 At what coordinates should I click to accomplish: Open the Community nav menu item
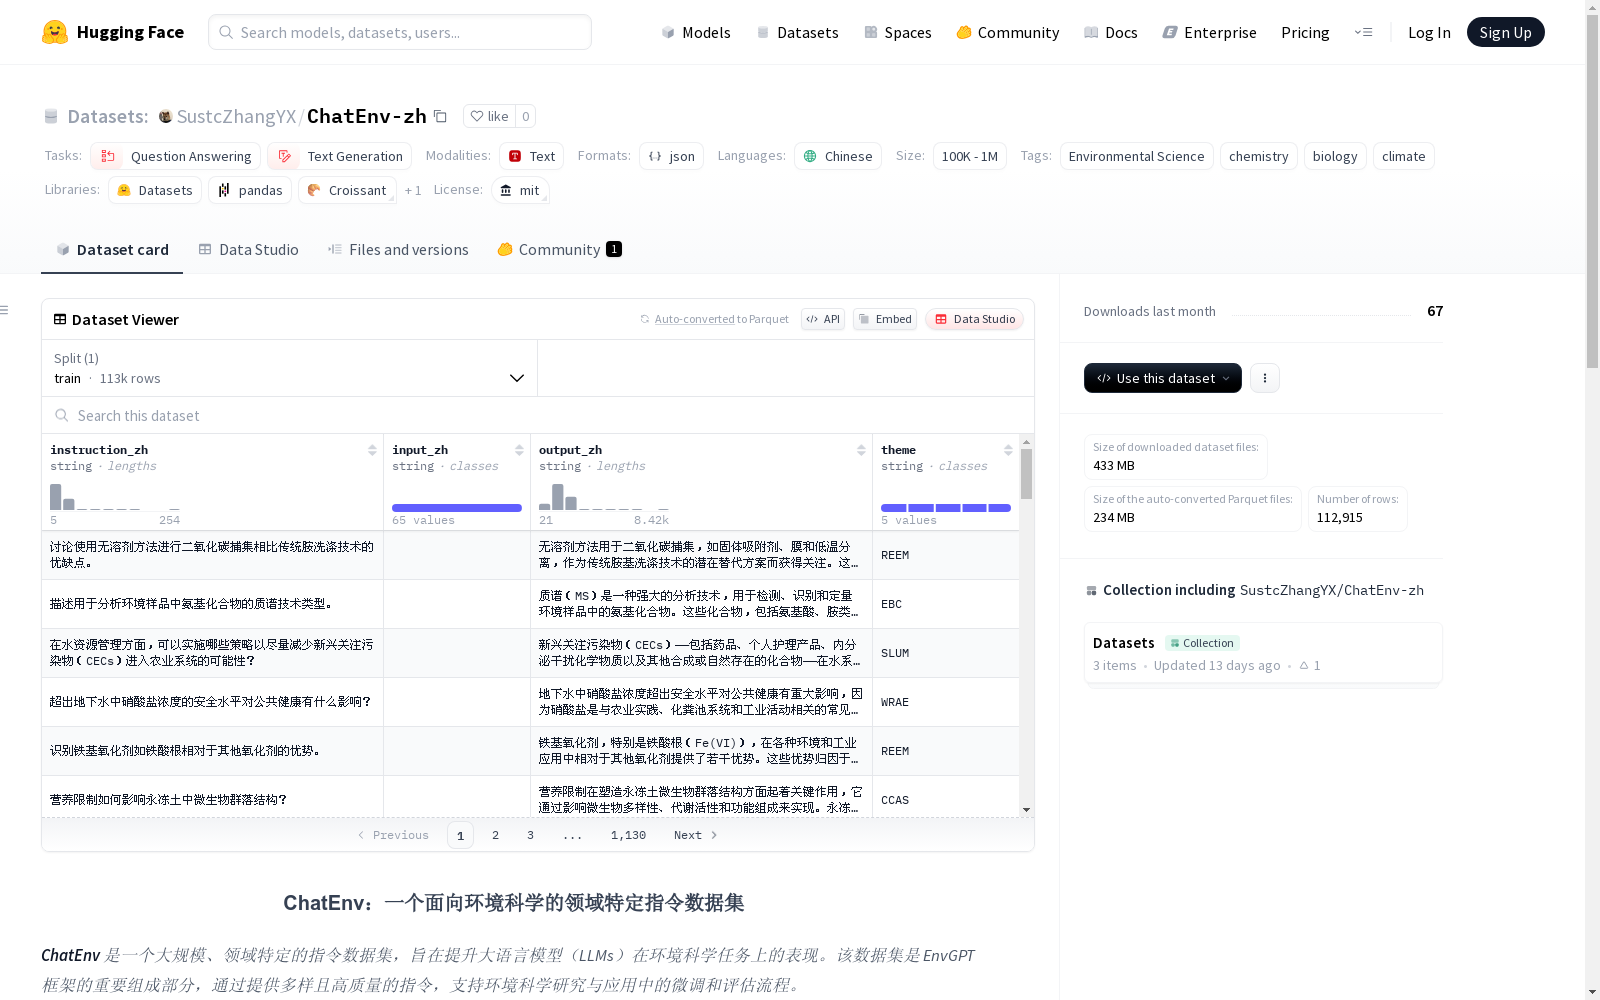coord(1008,32)
